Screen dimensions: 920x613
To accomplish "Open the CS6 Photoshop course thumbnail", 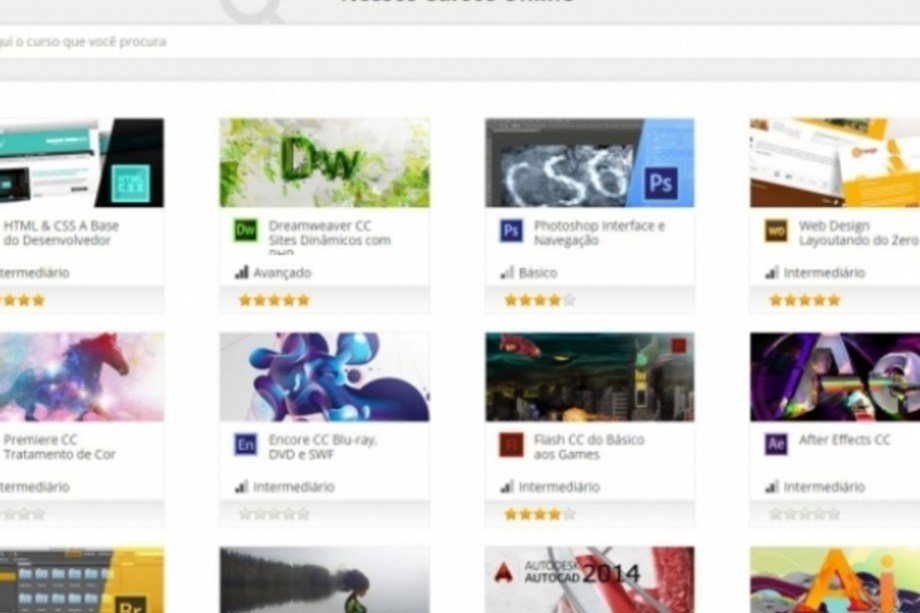I will [590, 162].
